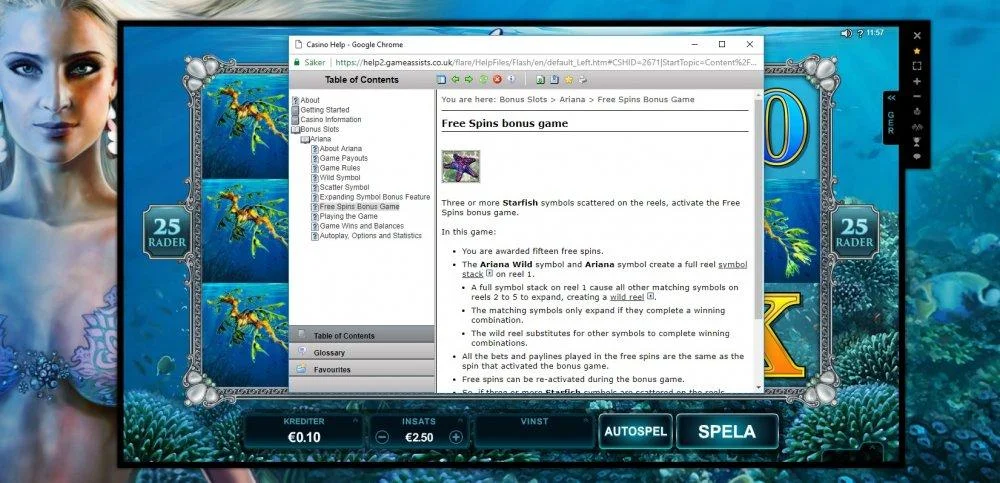Switch to the Favourites tab
Image resolution: width=1000 pixels, height=483 pixels.
point(362,369)
